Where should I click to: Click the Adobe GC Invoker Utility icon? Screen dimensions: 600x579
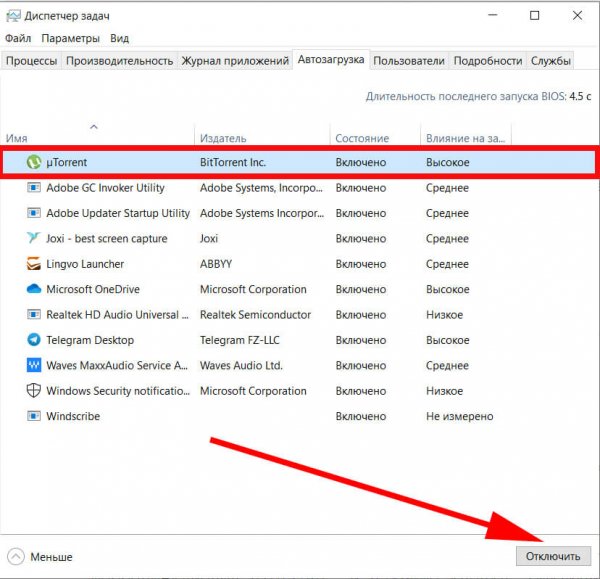[34, 188]
